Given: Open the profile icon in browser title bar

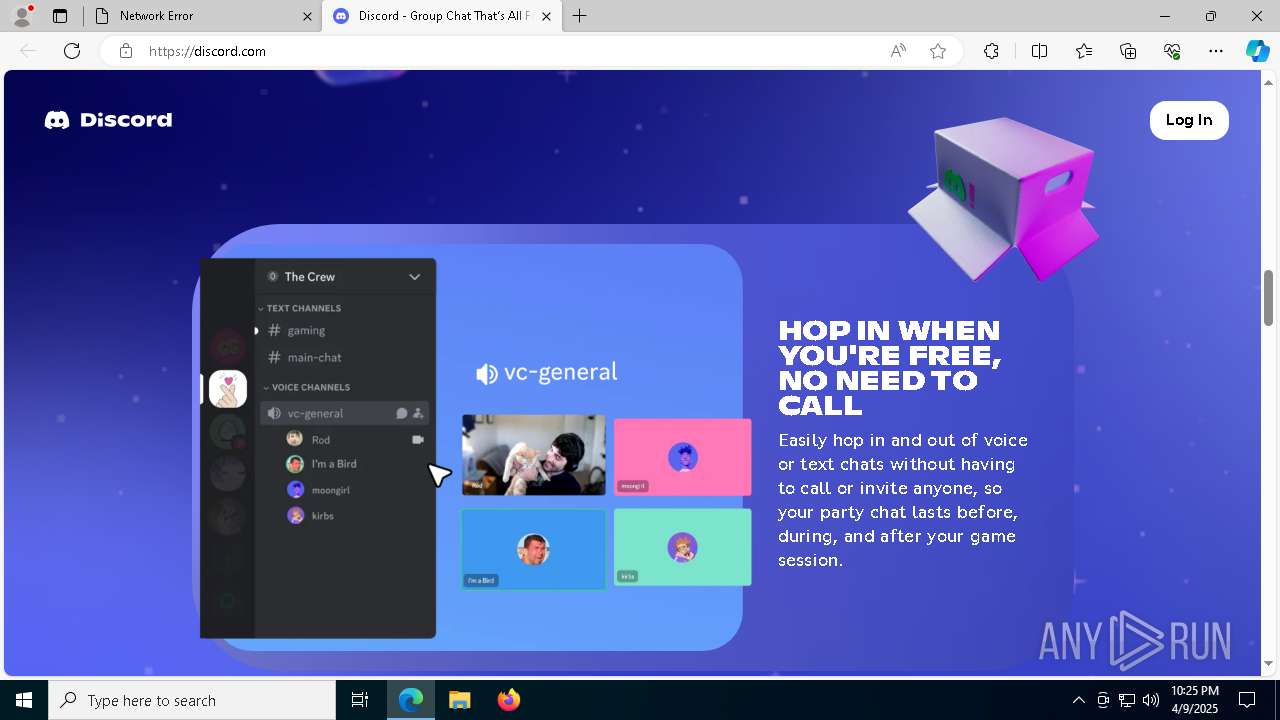Looking at the screenshot, I should click(x=22, y=16).
